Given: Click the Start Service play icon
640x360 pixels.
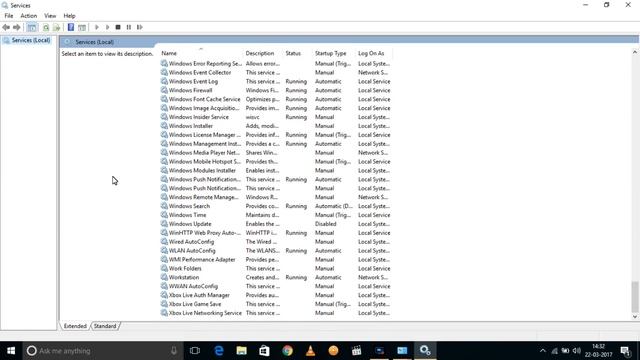Looking at the screenshot, I should (x=97, y=27).
